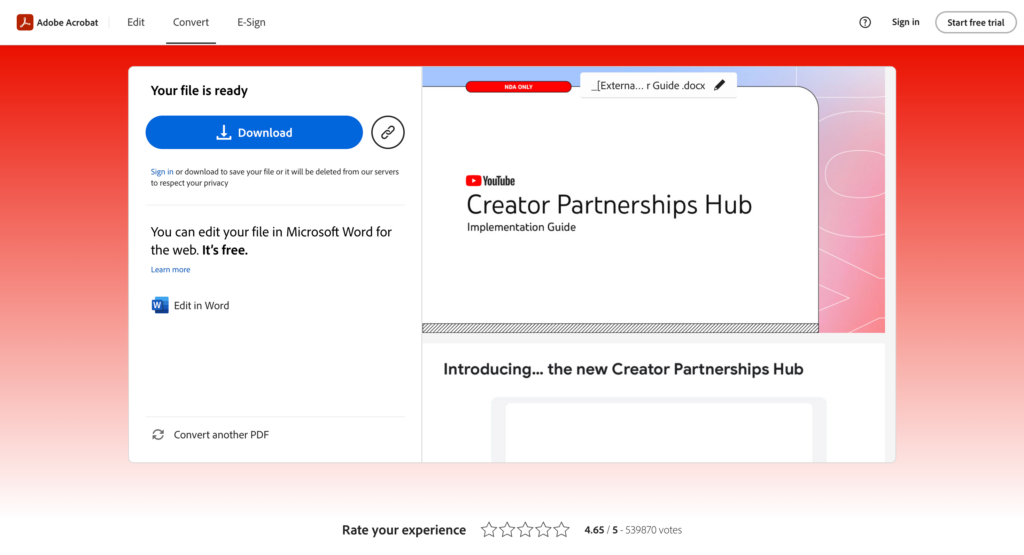Click the file name '_[Externa... r Guide .docx'
The image size is (1024, 555).
click(x=648, y=86)
